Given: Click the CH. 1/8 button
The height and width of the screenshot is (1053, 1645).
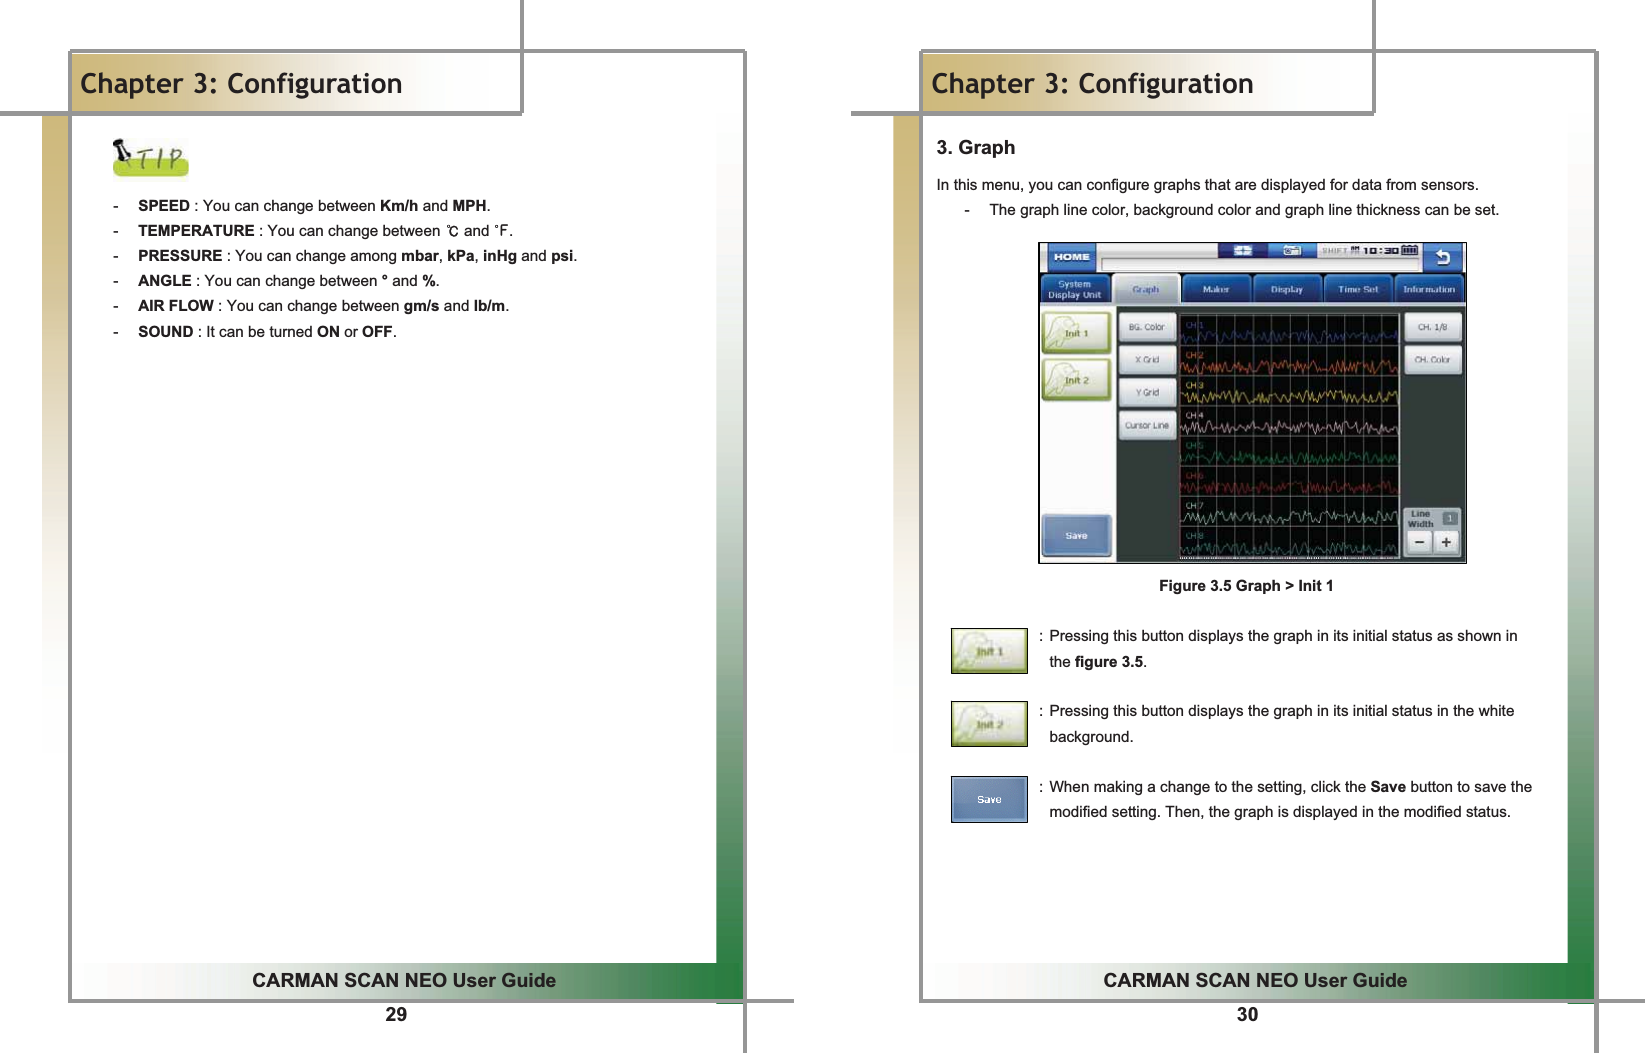Looking at the screenshot, I should pos(1433,326).
